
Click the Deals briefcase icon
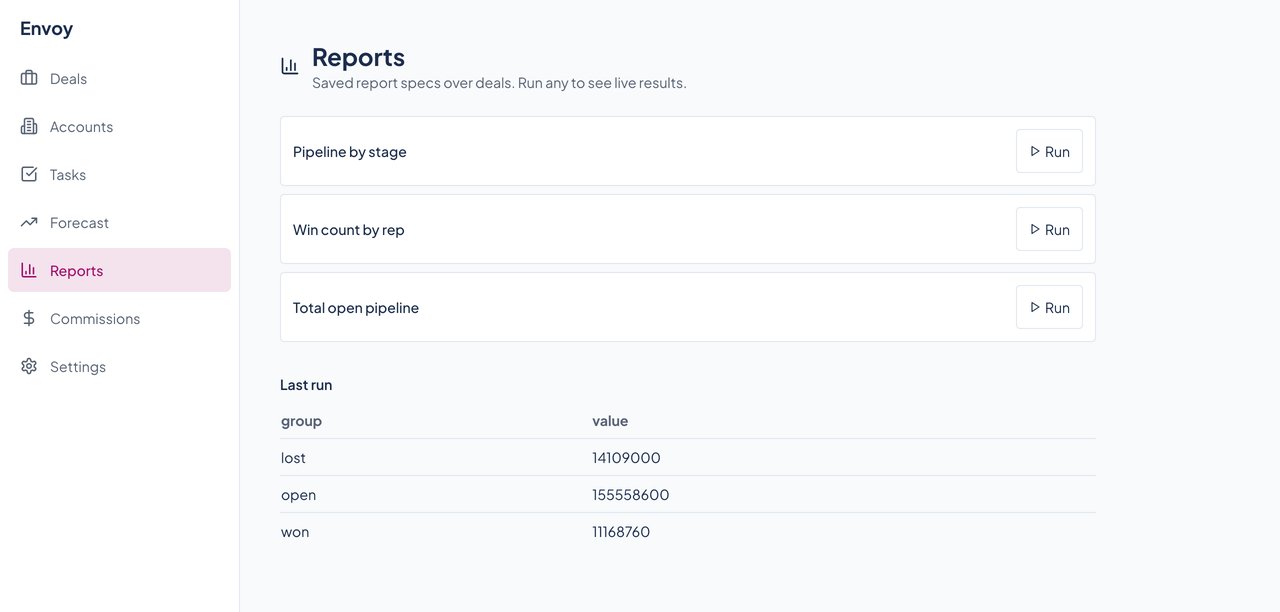(x=29, y=78)
